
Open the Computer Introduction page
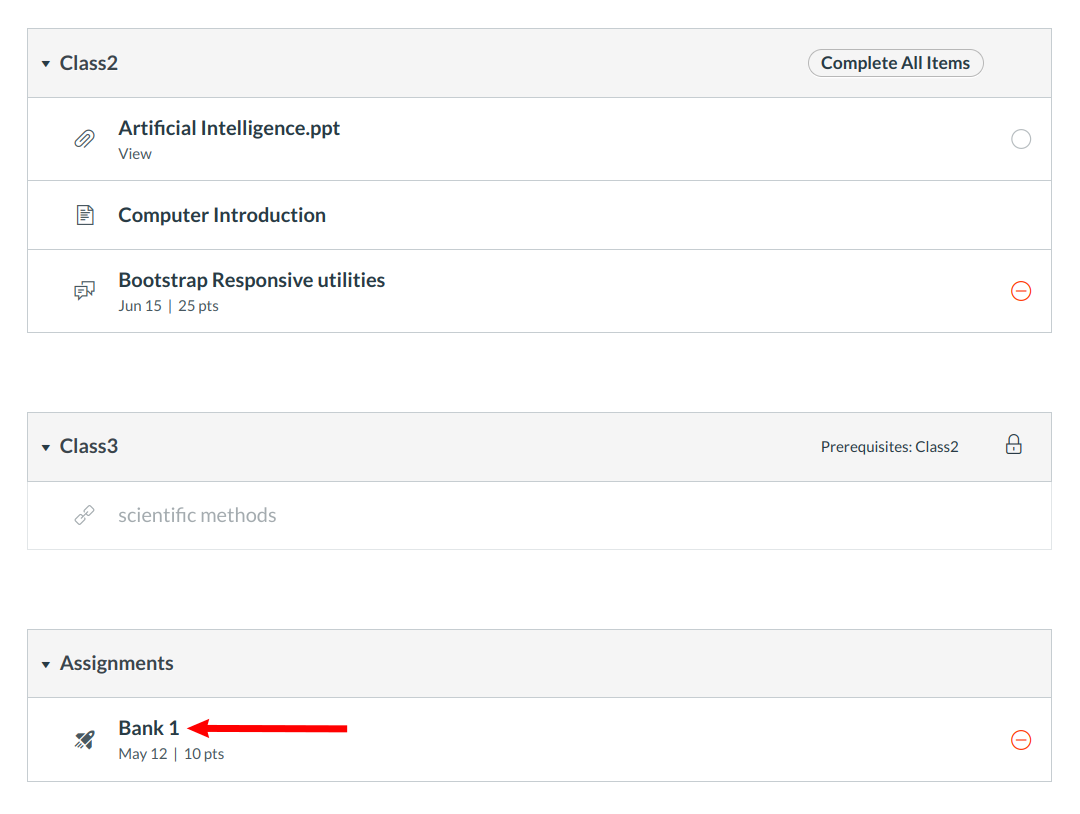[222, 215]
